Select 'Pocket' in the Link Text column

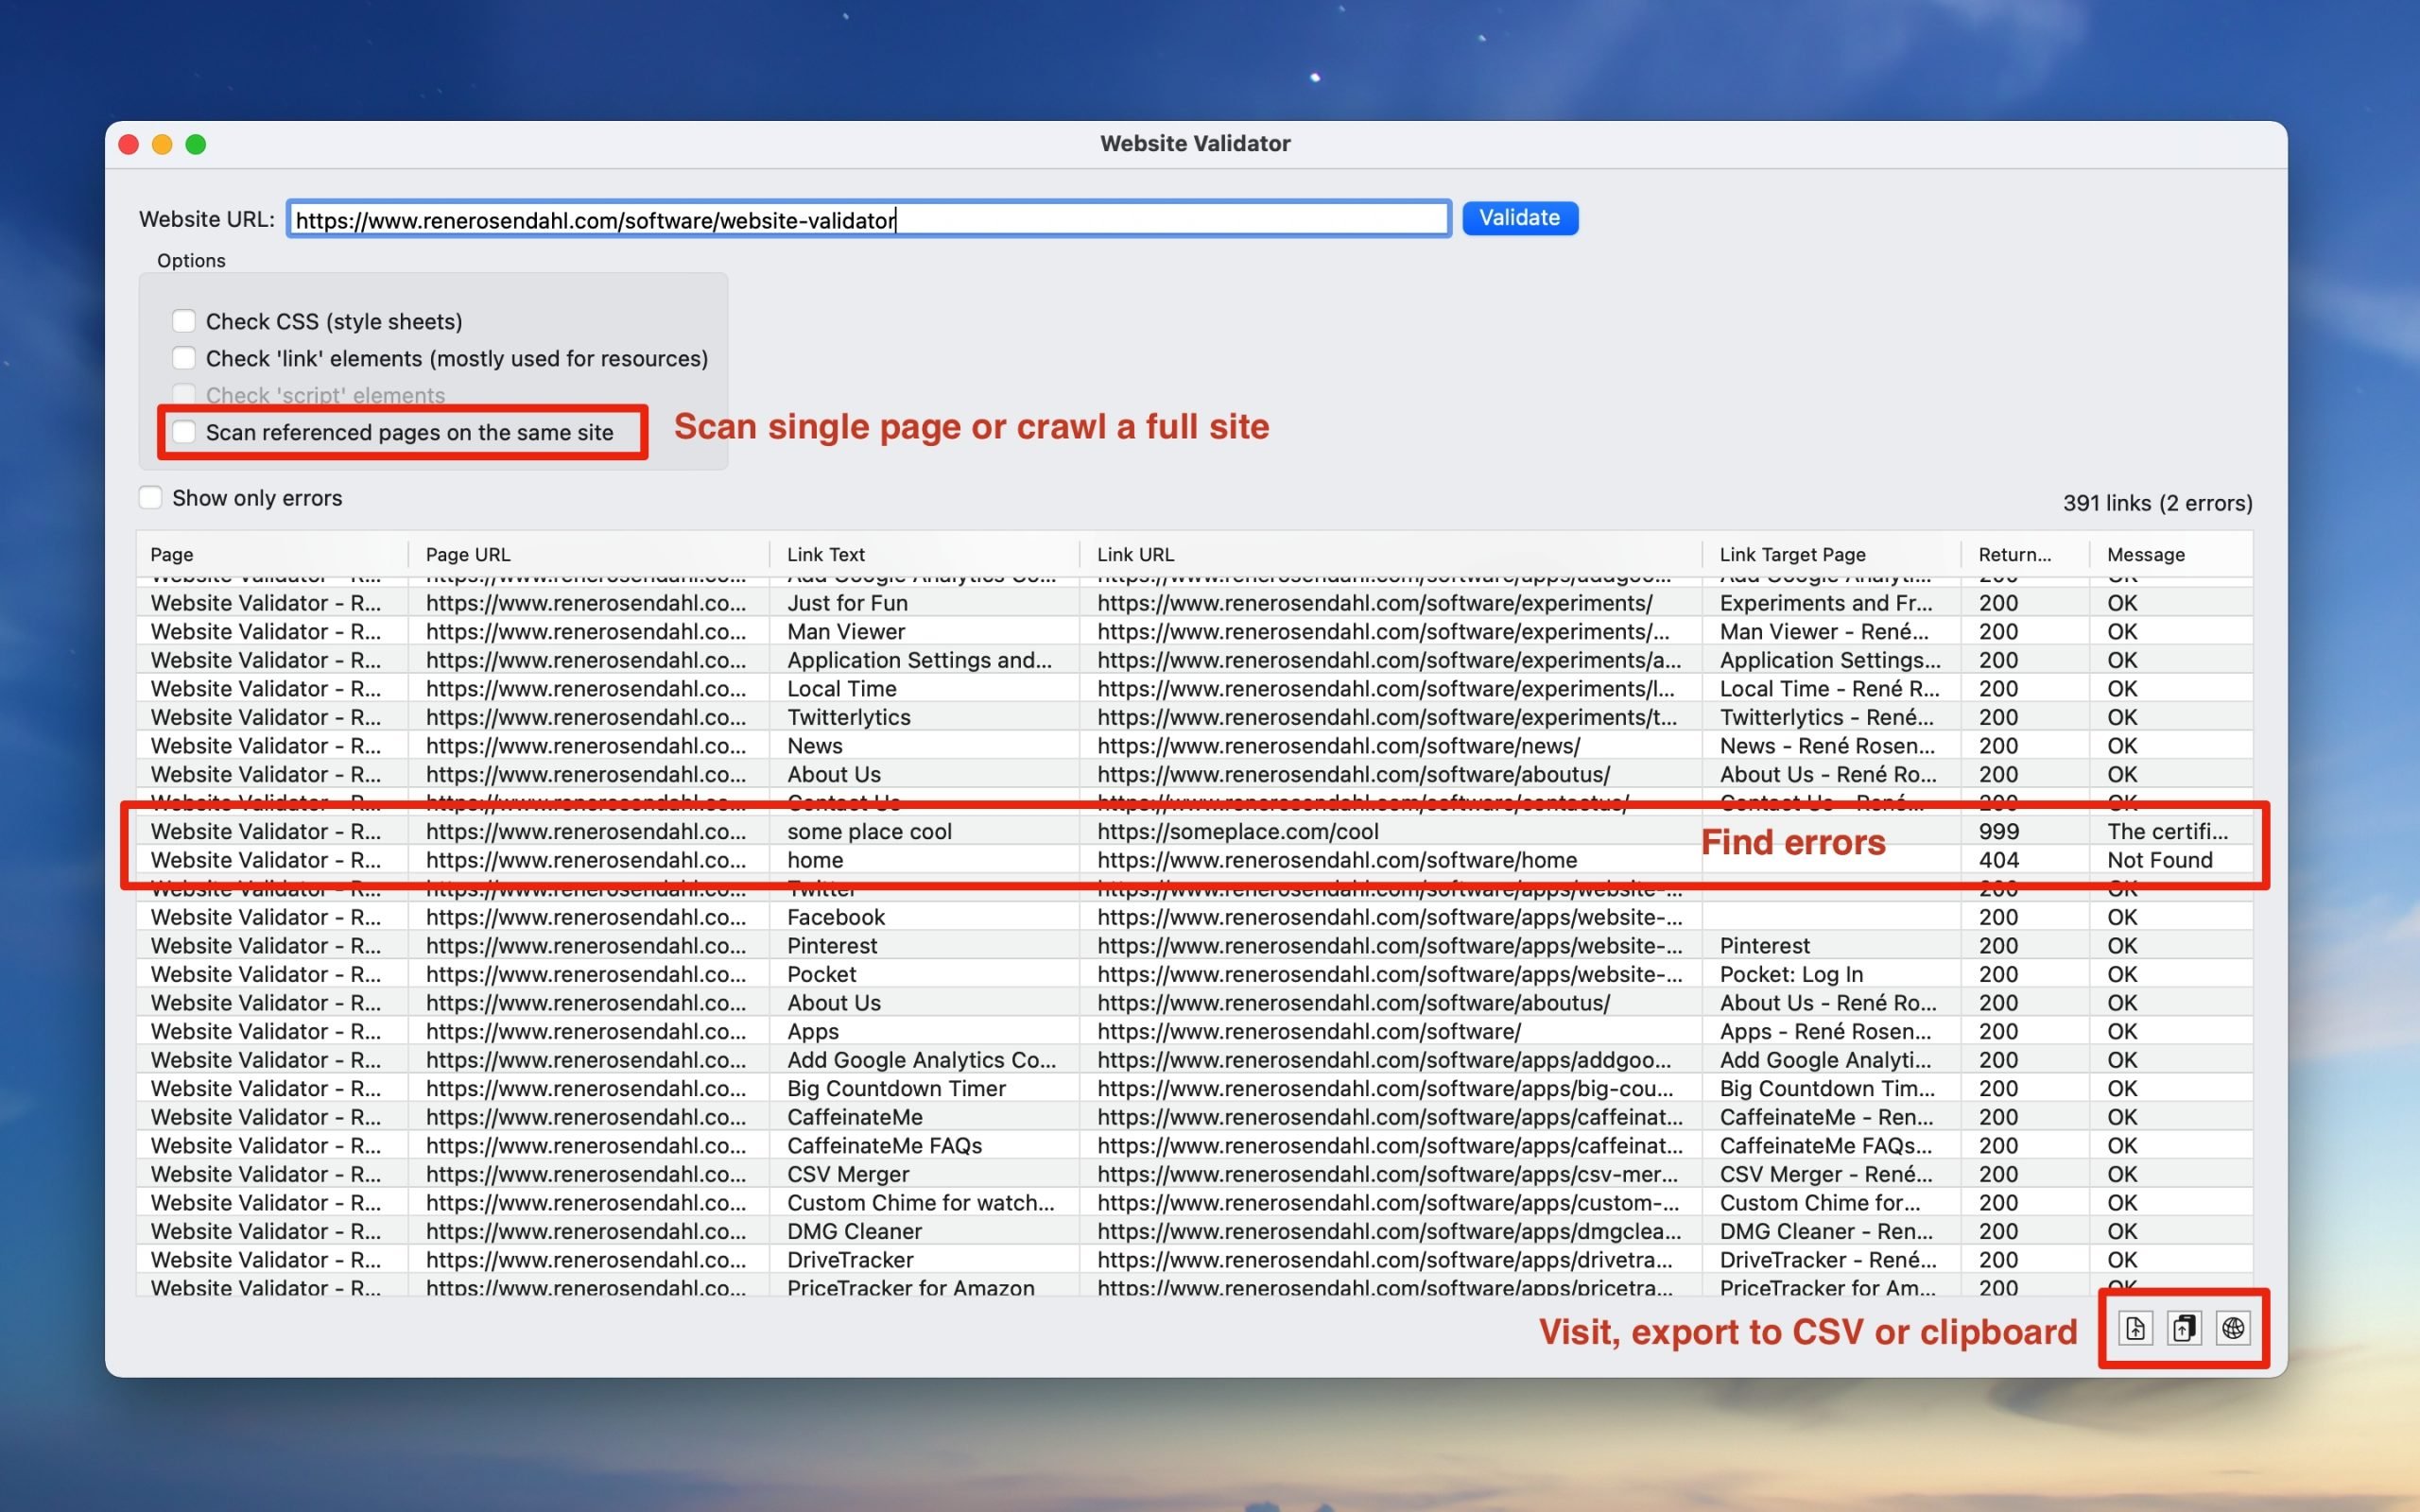click(x=822, y=974)
